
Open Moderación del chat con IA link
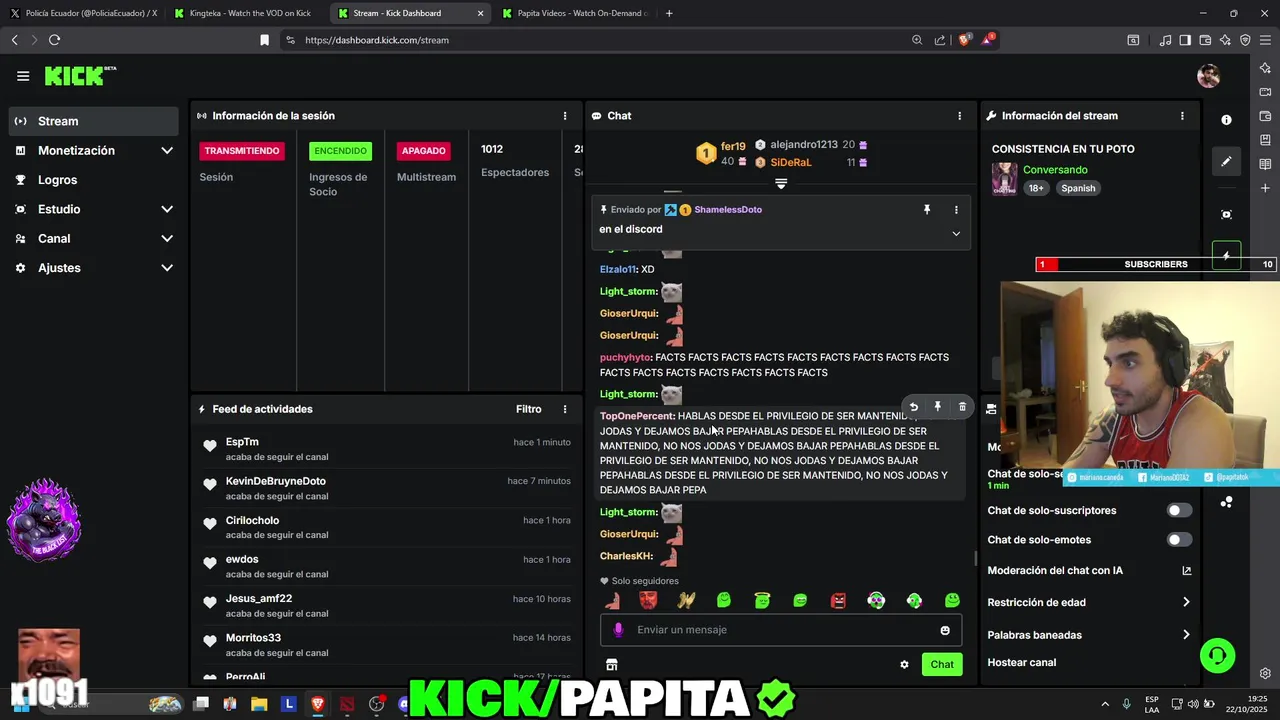point(1089,571)
